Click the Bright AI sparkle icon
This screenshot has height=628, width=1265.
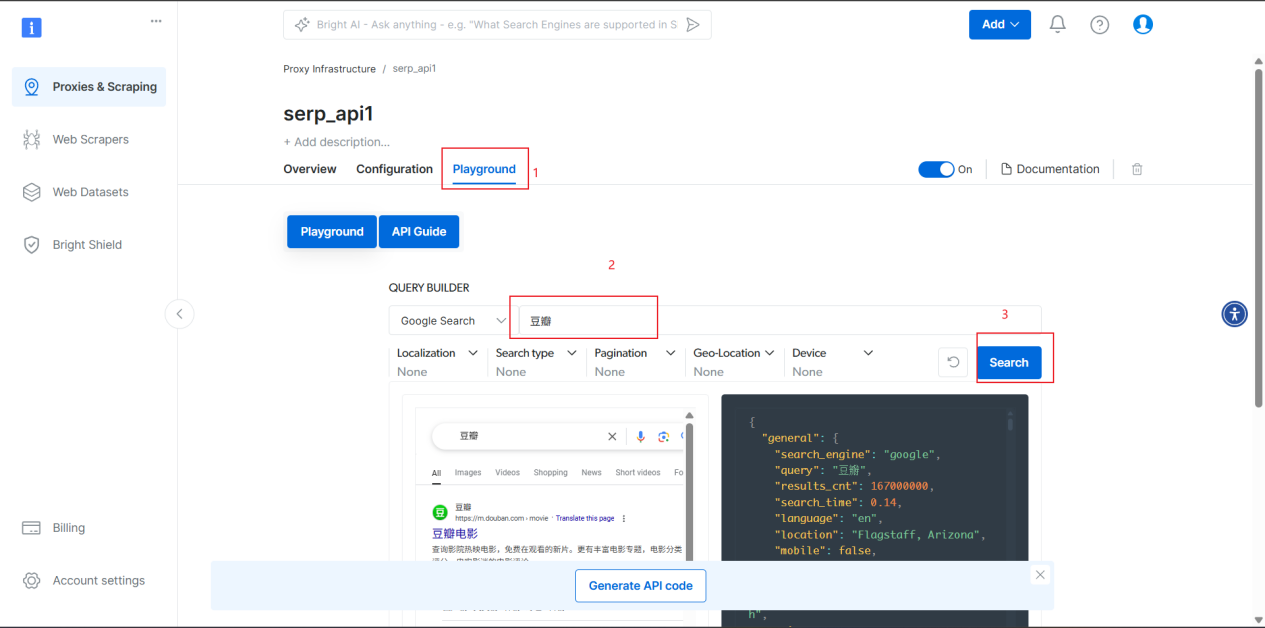click(x=301, y=25)
